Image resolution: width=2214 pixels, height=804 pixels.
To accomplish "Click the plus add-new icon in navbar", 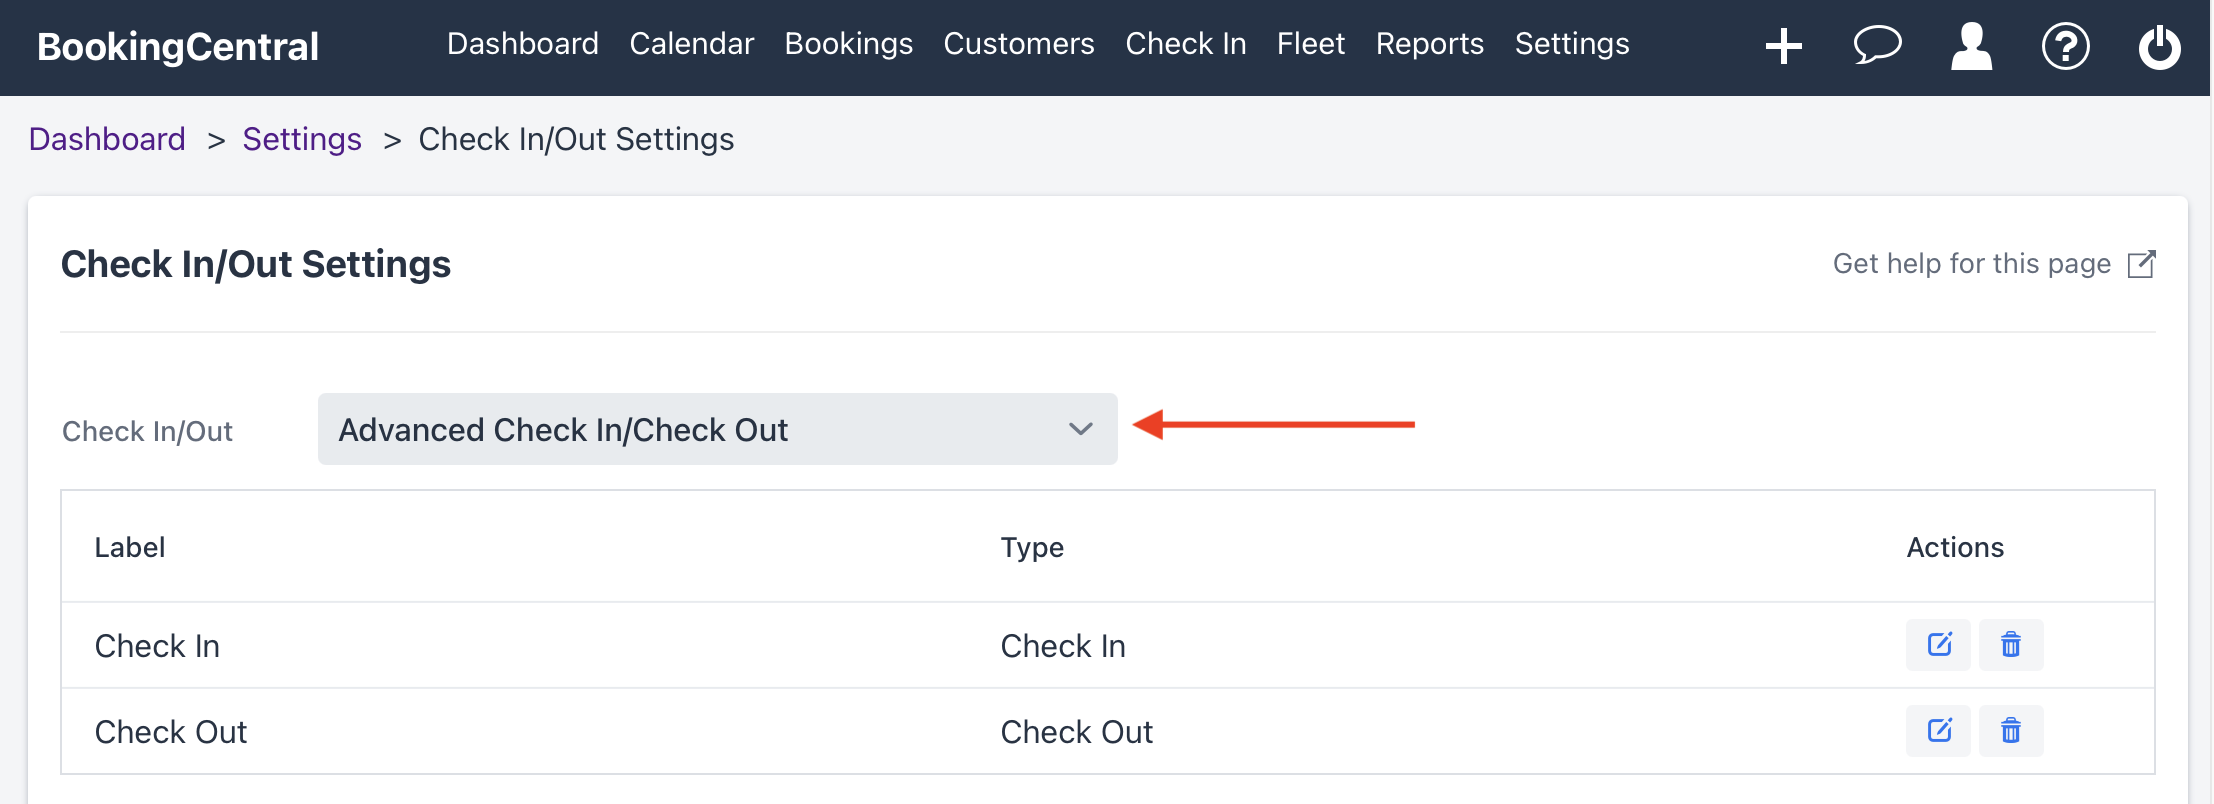I will (1783, 46).
